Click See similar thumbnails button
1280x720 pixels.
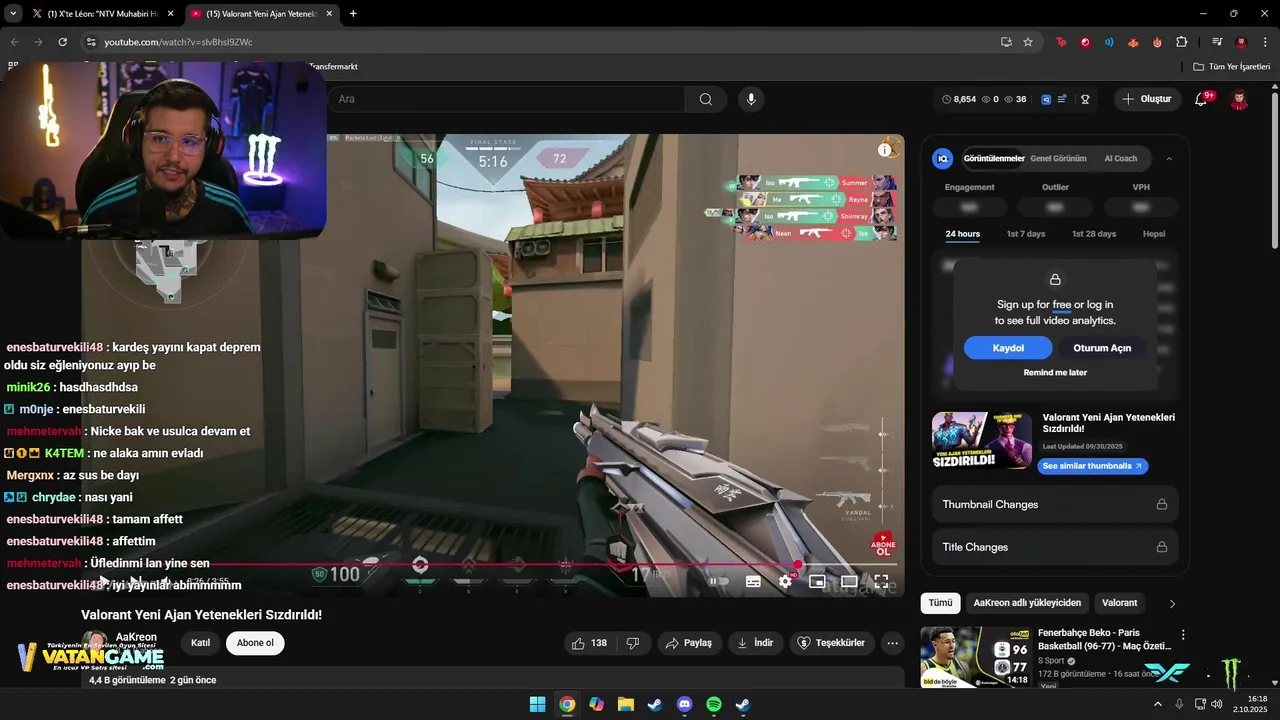(1092, 466)
